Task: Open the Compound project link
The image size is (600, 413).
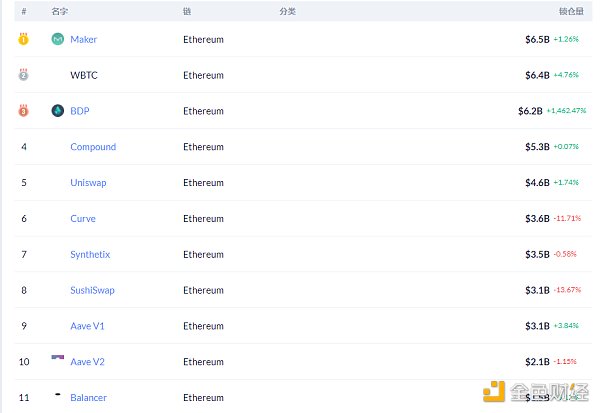Action: [93, 147]
